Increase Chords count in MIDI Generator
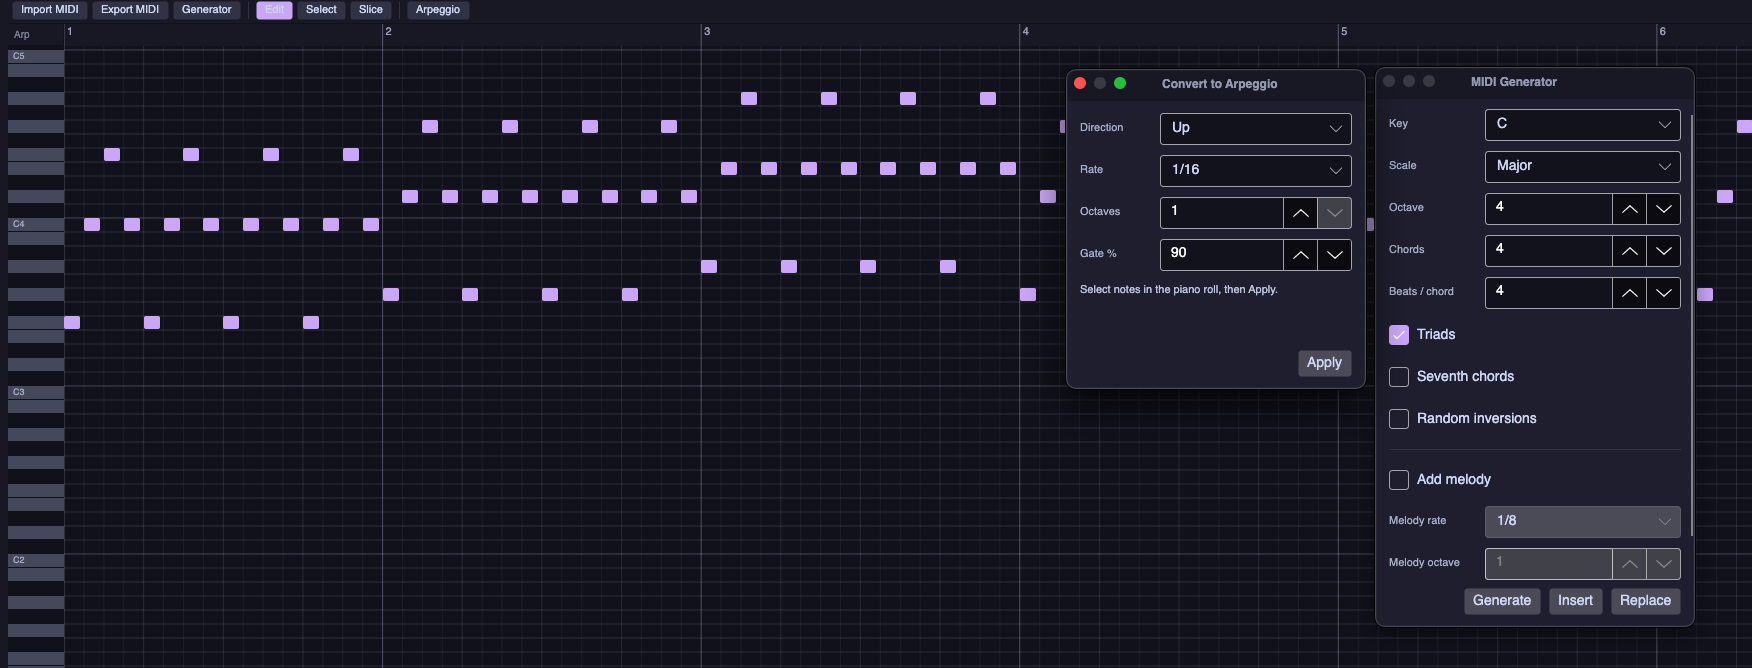Screen dimensions: 1752x668 coord(1629,251)
